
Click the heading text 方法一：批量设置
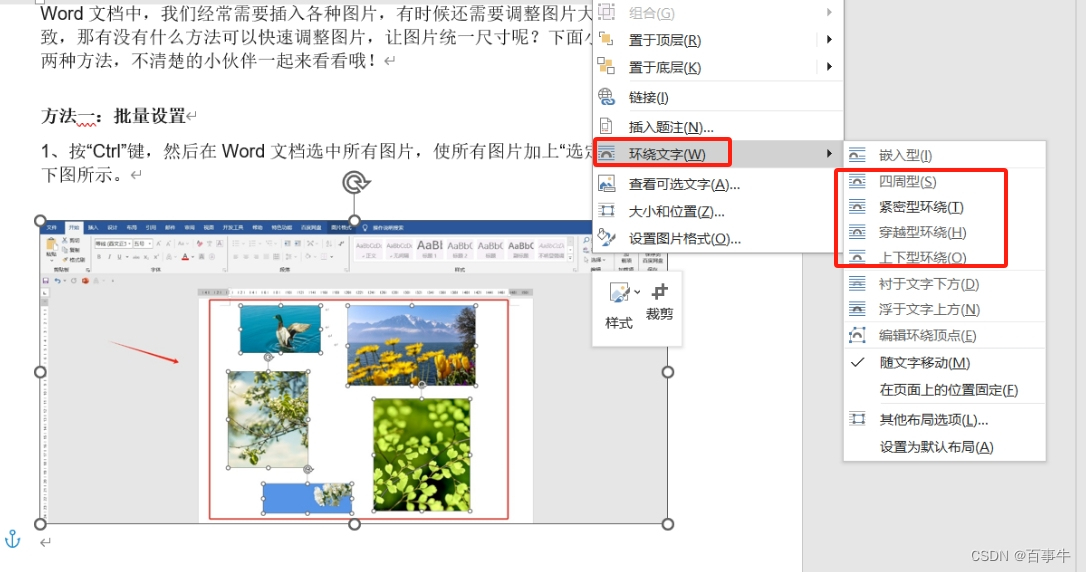coord(113,116)
